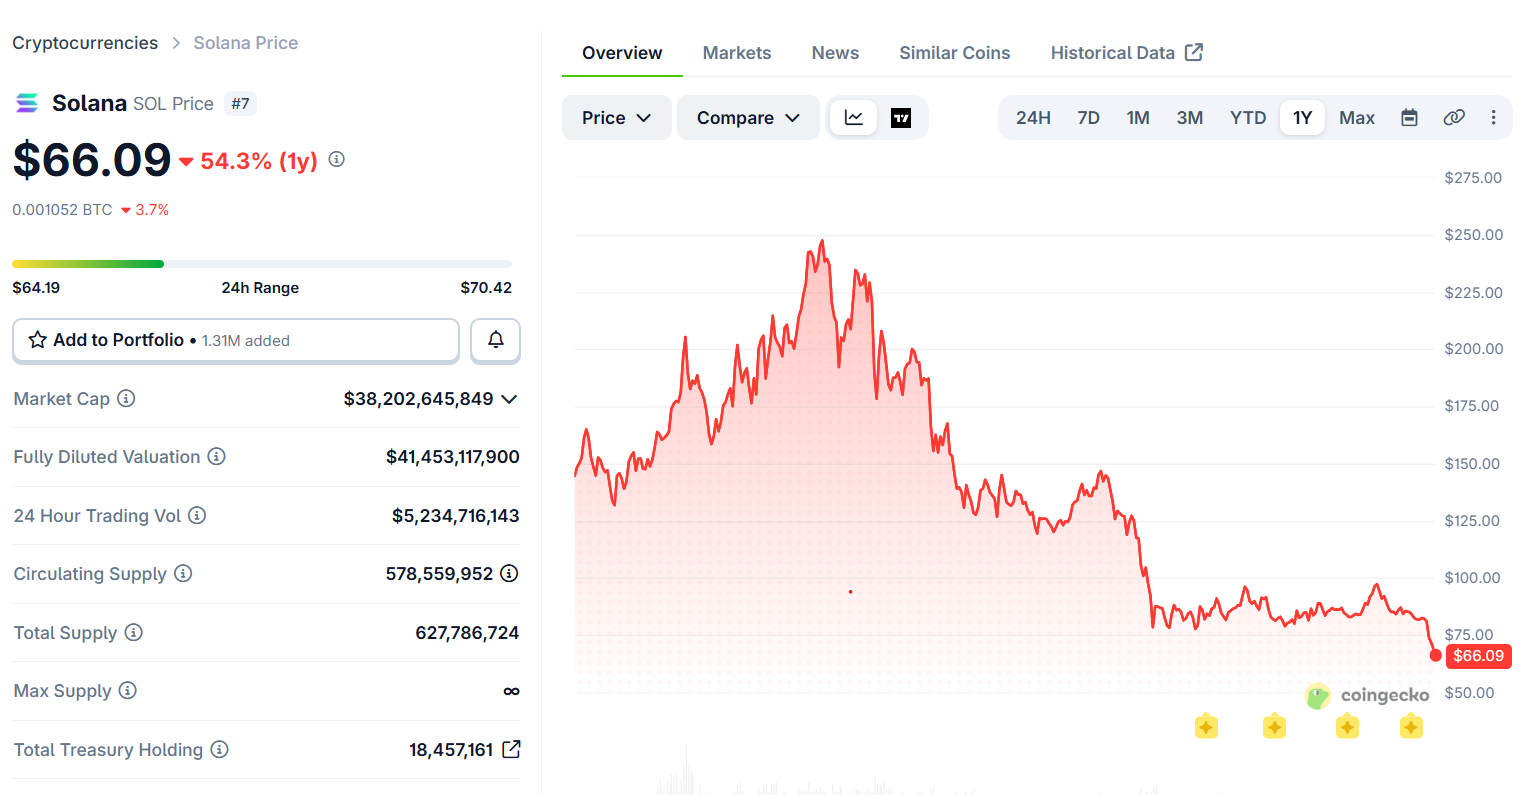Select 1M chart range

coord(1138,118)
